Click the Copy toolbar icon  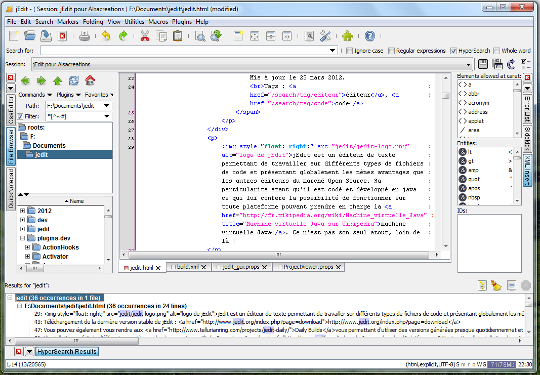[x=161, y=36]
